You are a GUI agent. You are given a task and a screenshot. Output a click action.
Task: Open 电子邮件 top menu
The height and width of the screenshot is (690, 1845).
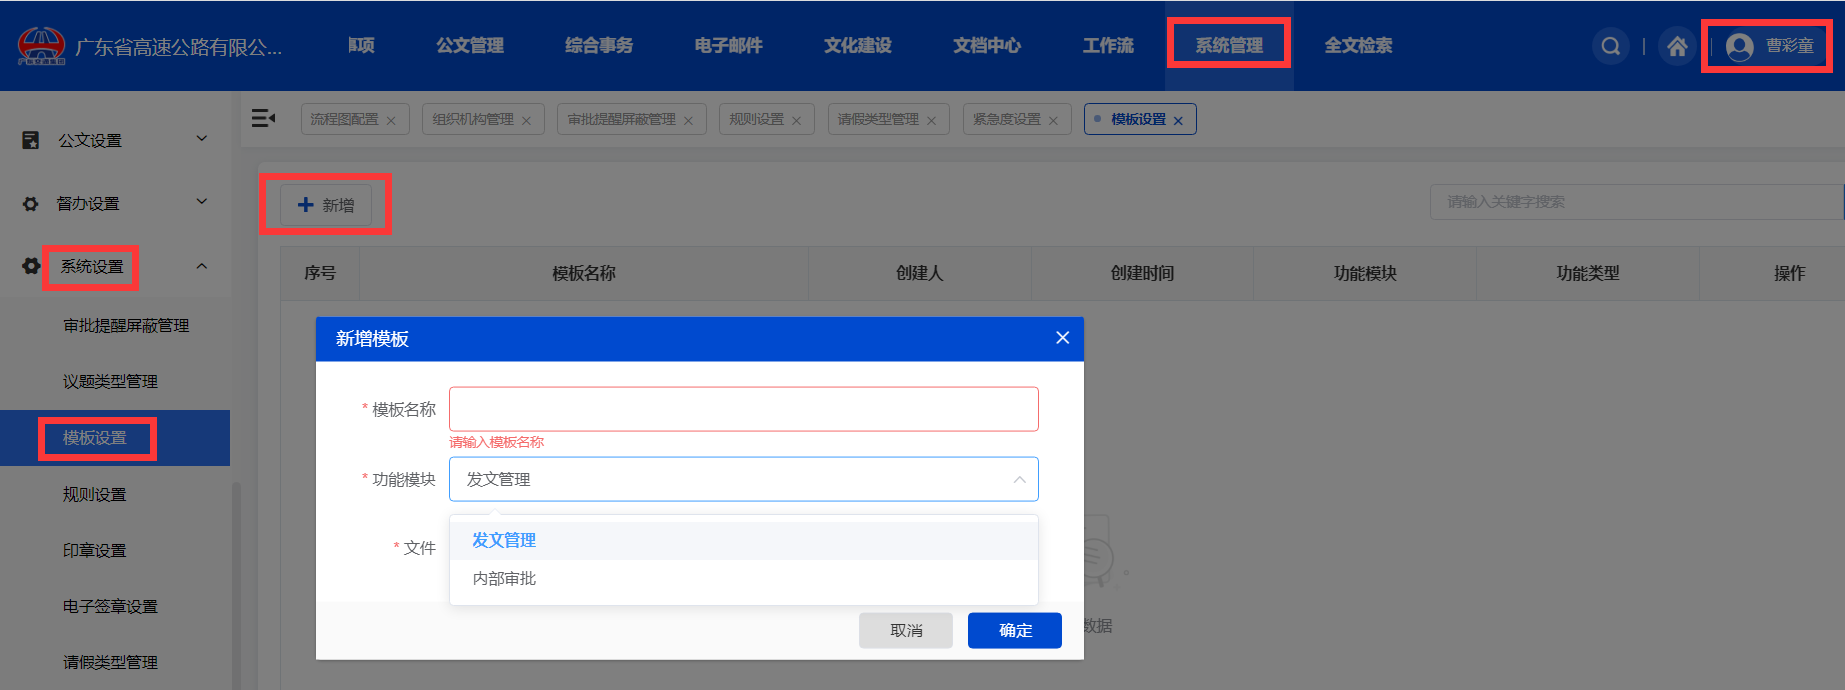(728, 46)
